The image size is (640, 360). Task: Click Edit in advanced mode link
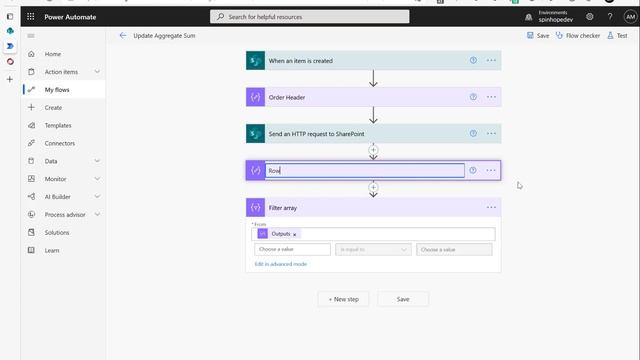(x=280, y=264)
